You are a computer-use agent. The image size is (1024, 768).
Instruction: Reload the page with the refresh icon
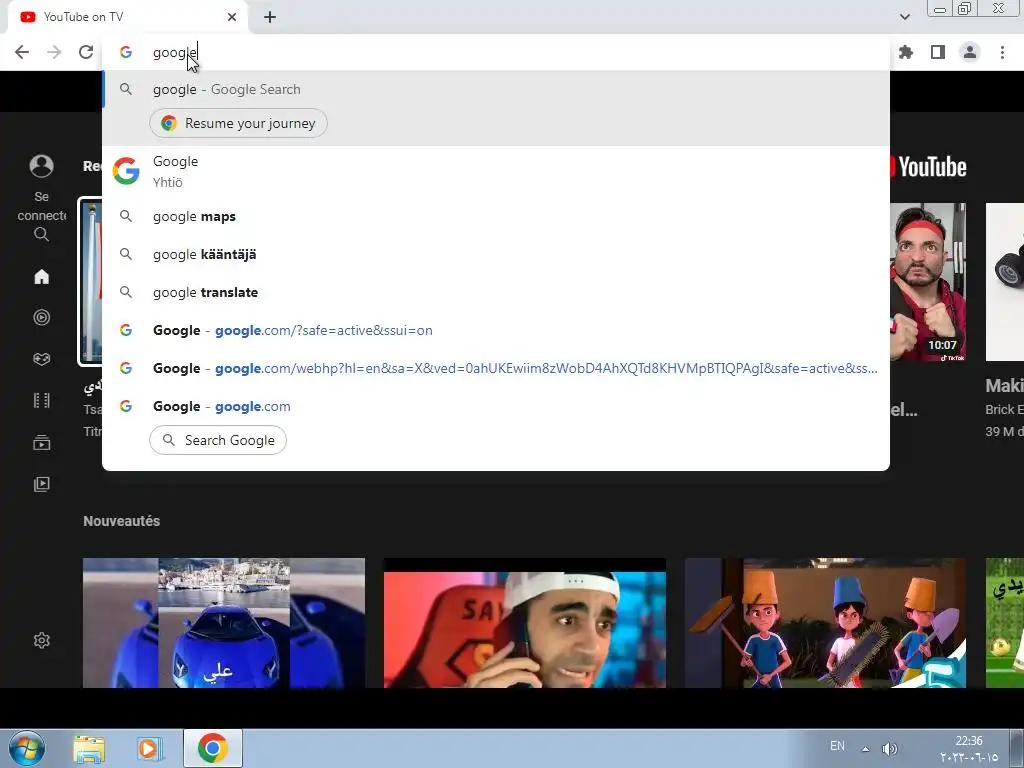pyautogui.click(x=86, y=52)
